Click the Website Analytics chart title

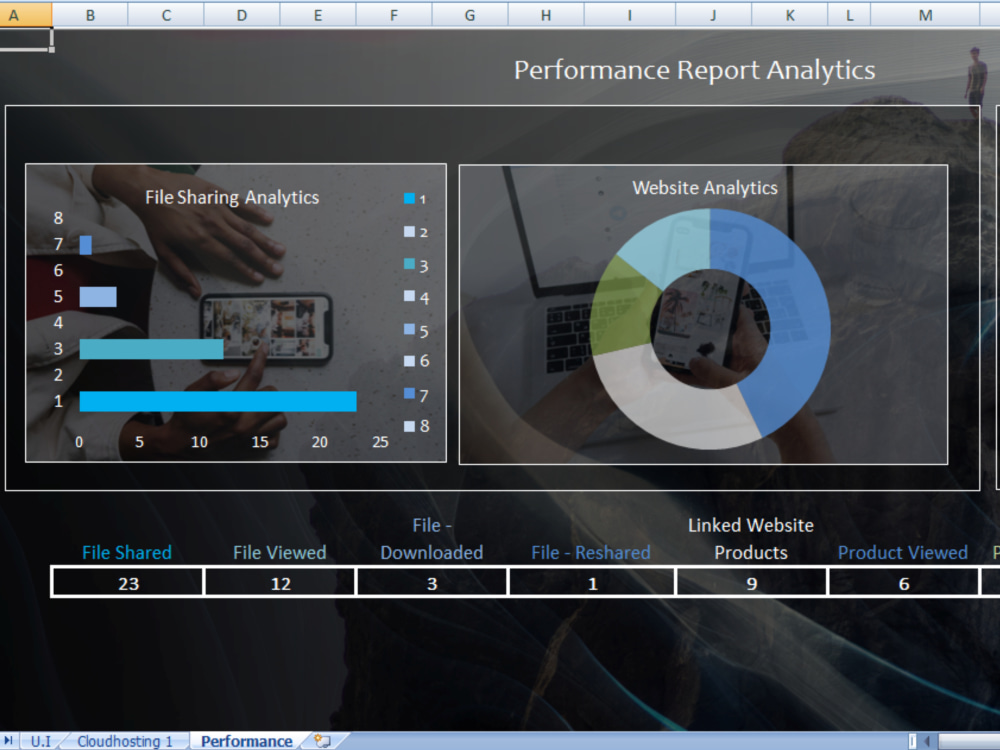[x=705, y=187]
